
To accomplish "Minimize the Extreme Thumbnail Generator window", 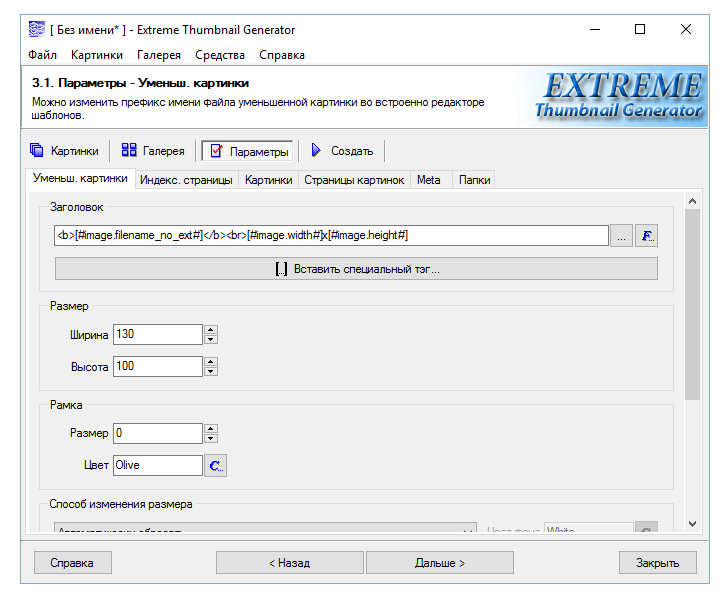I will point(595,29).
